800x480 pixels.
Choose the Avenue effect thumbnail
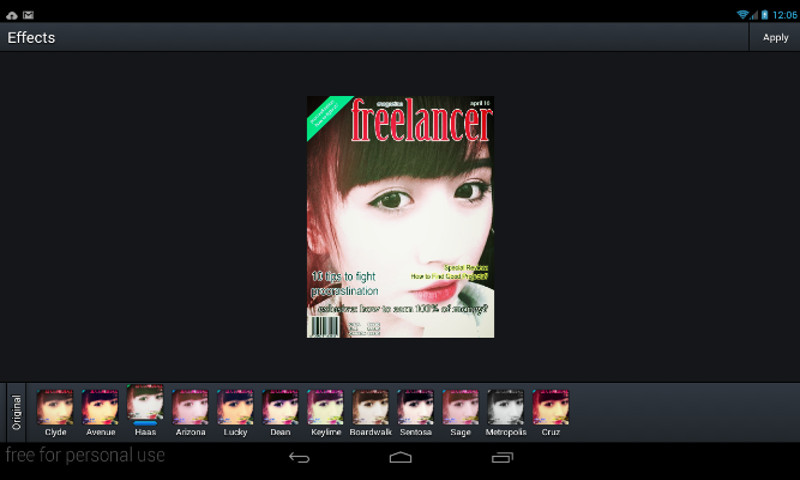tap(100, 407)
